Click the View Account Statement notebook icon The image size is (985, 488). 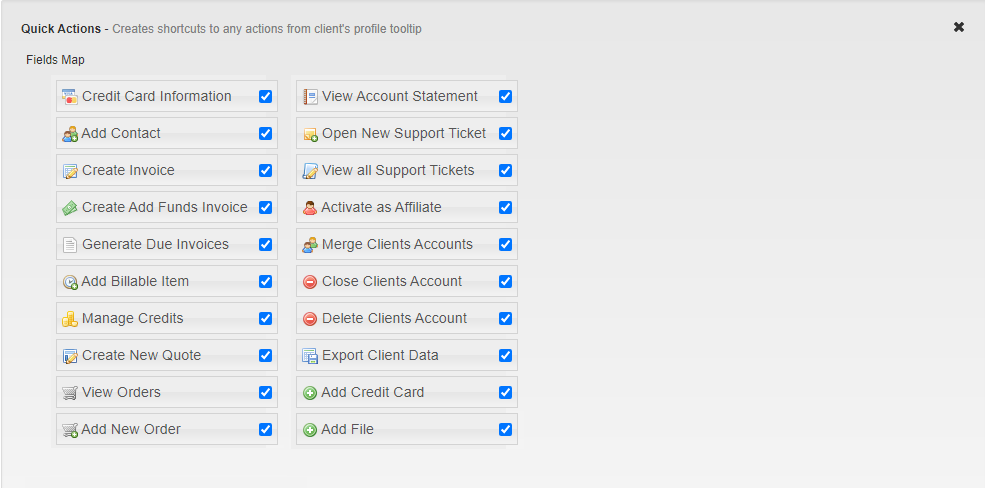point(310,97)
